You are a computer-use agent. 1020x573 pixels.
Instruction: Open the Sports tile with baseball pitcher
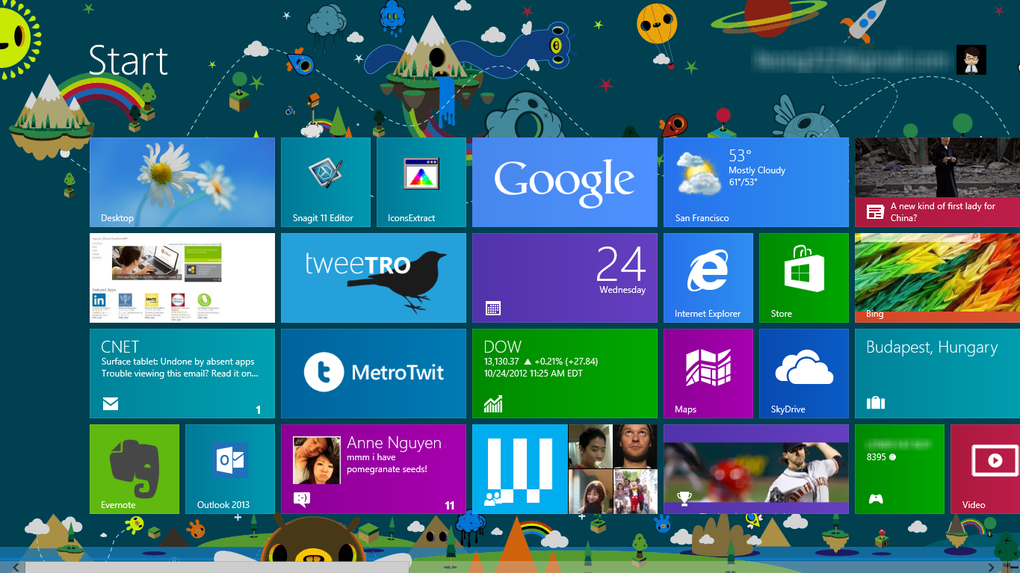click(756, 469)
